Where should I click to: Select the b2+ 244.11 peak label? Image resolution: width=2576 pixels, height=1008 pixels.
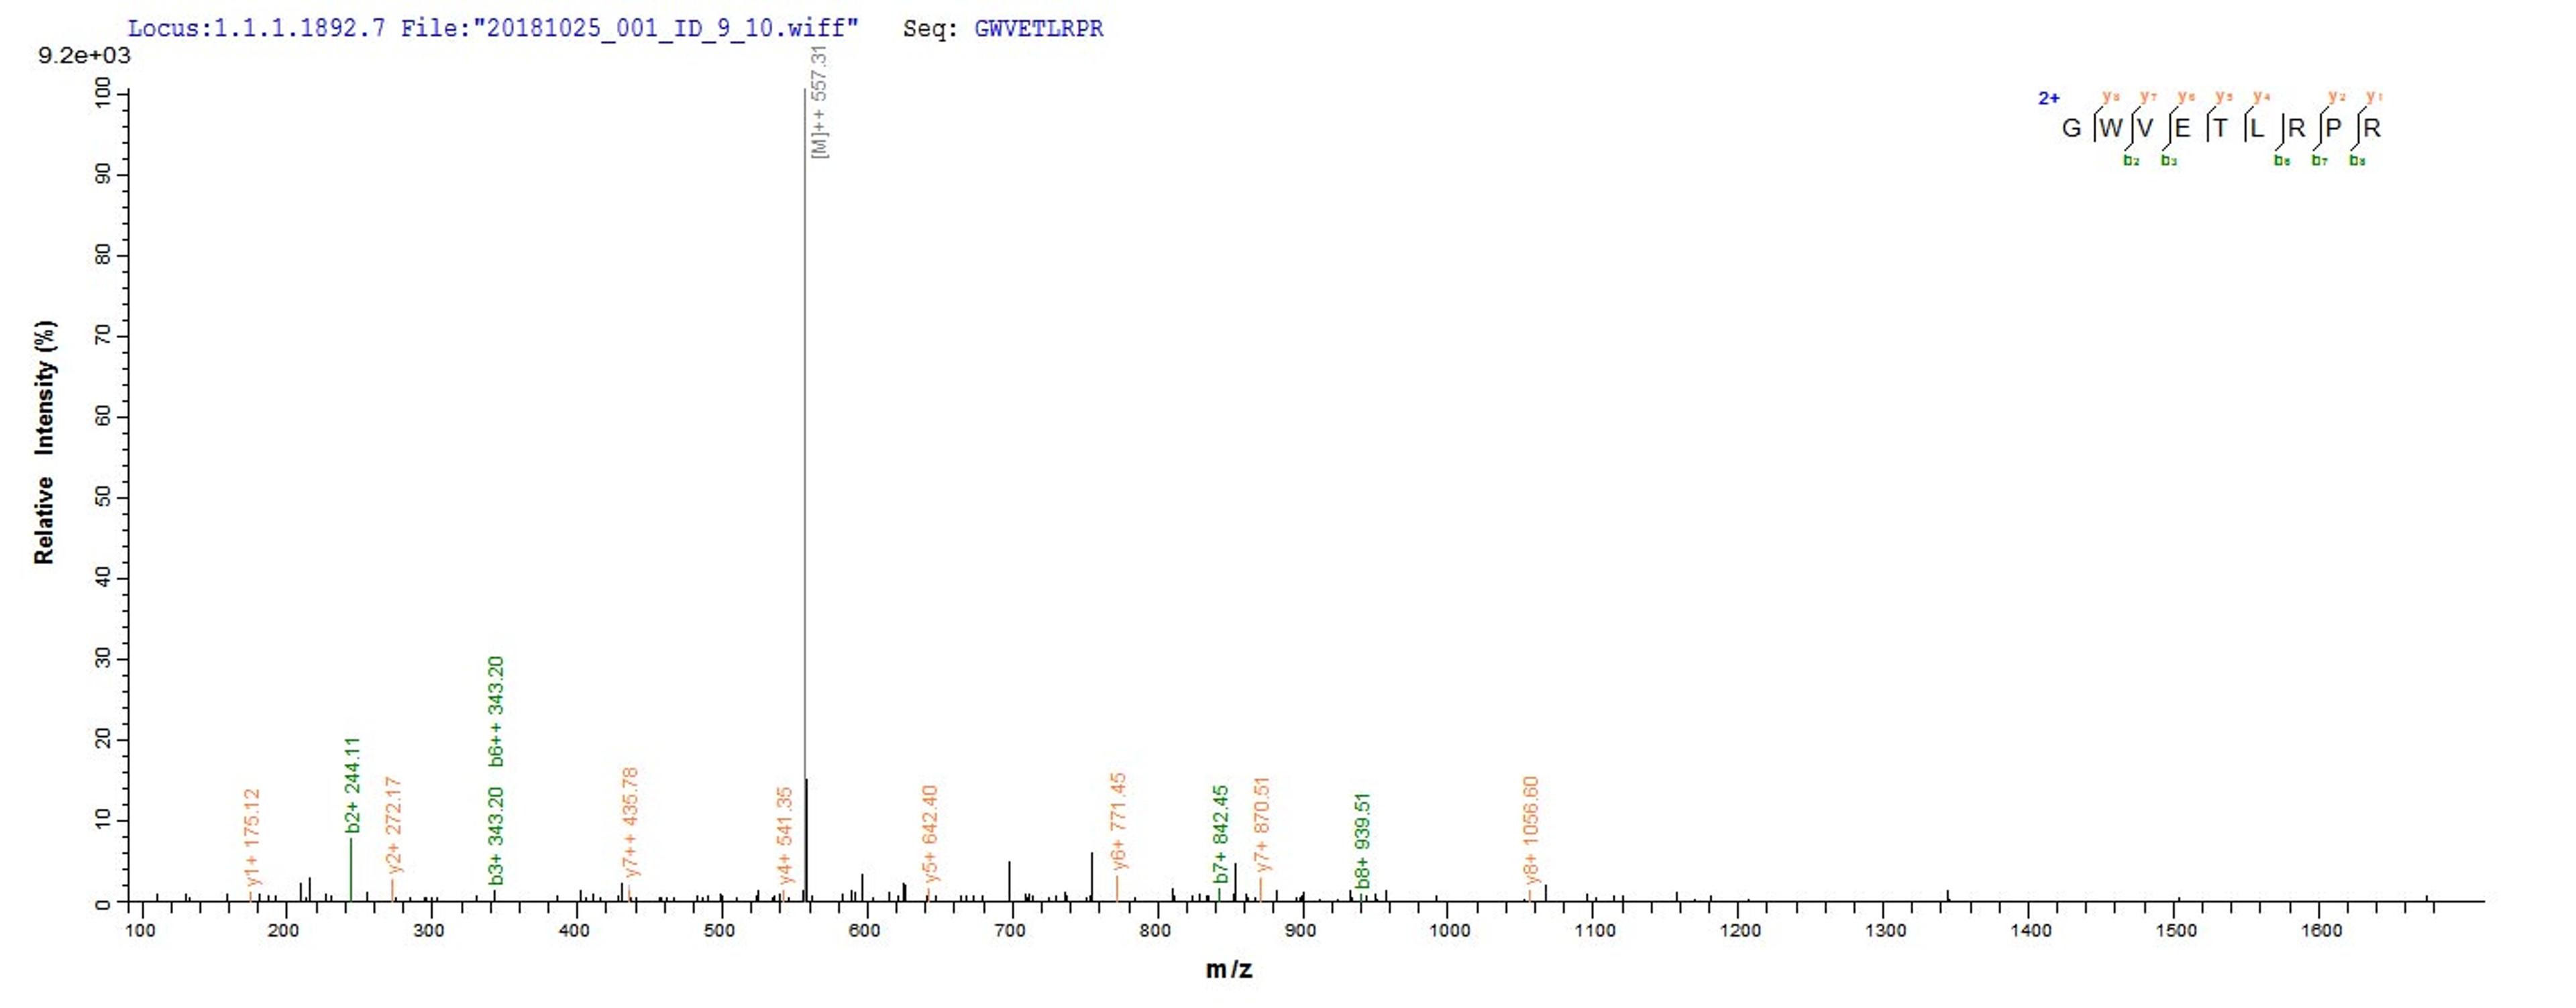click(x=352, y=785)
